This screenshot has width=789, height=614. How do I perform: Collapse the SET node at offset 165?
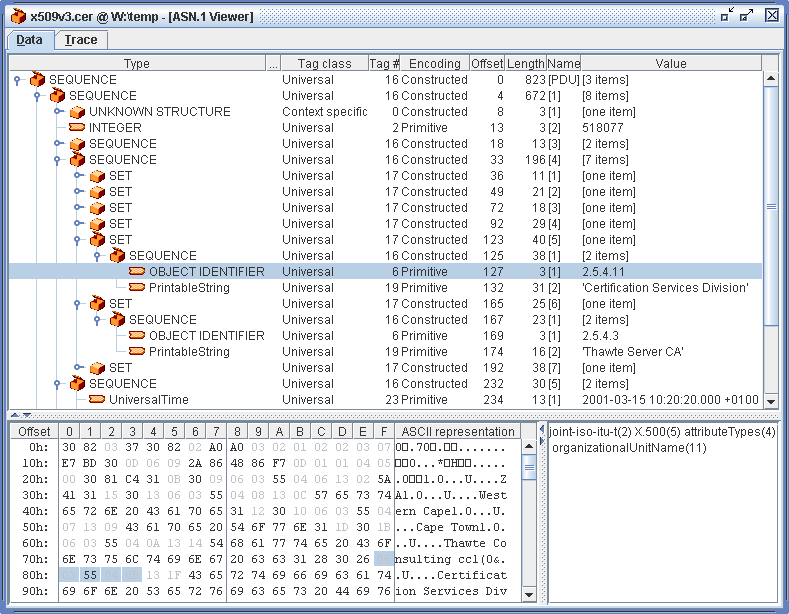click(x=77, y=304)
